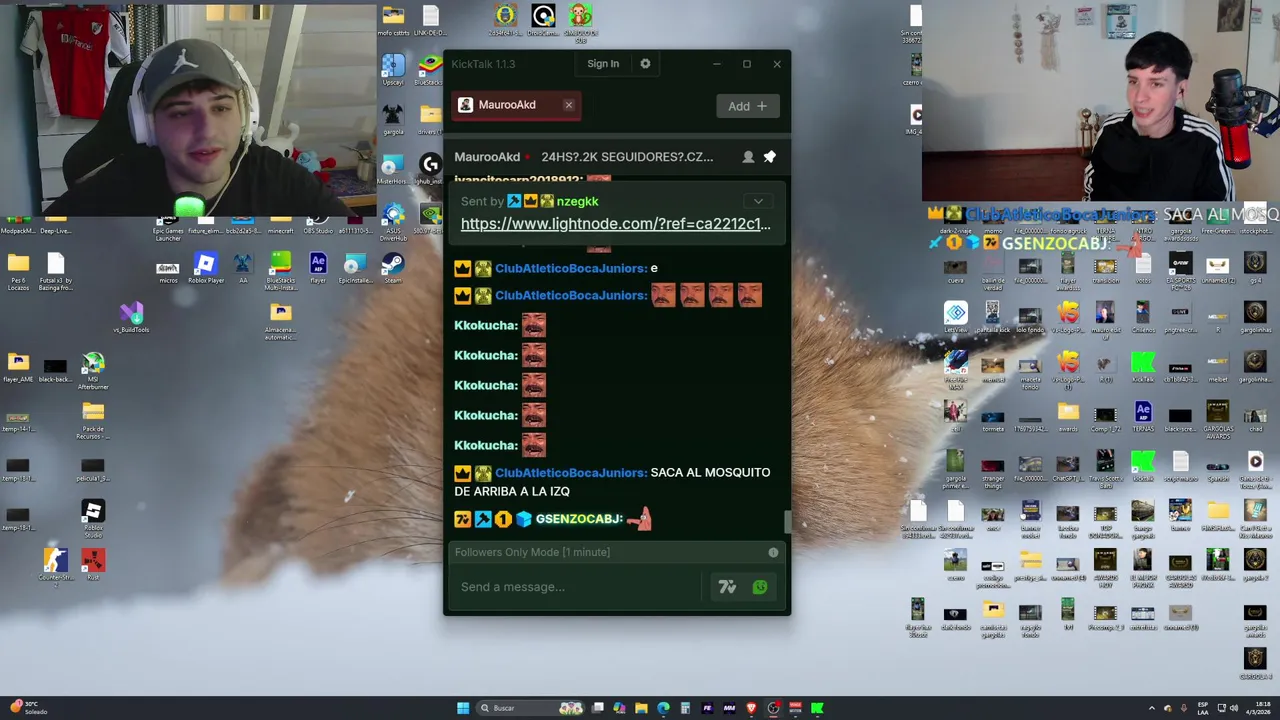The width and height of the screenshot is (1280, 720).
Task: Click ClubAtleticoBocaJuniors name on the "e" message
Action: pos(571,268)
